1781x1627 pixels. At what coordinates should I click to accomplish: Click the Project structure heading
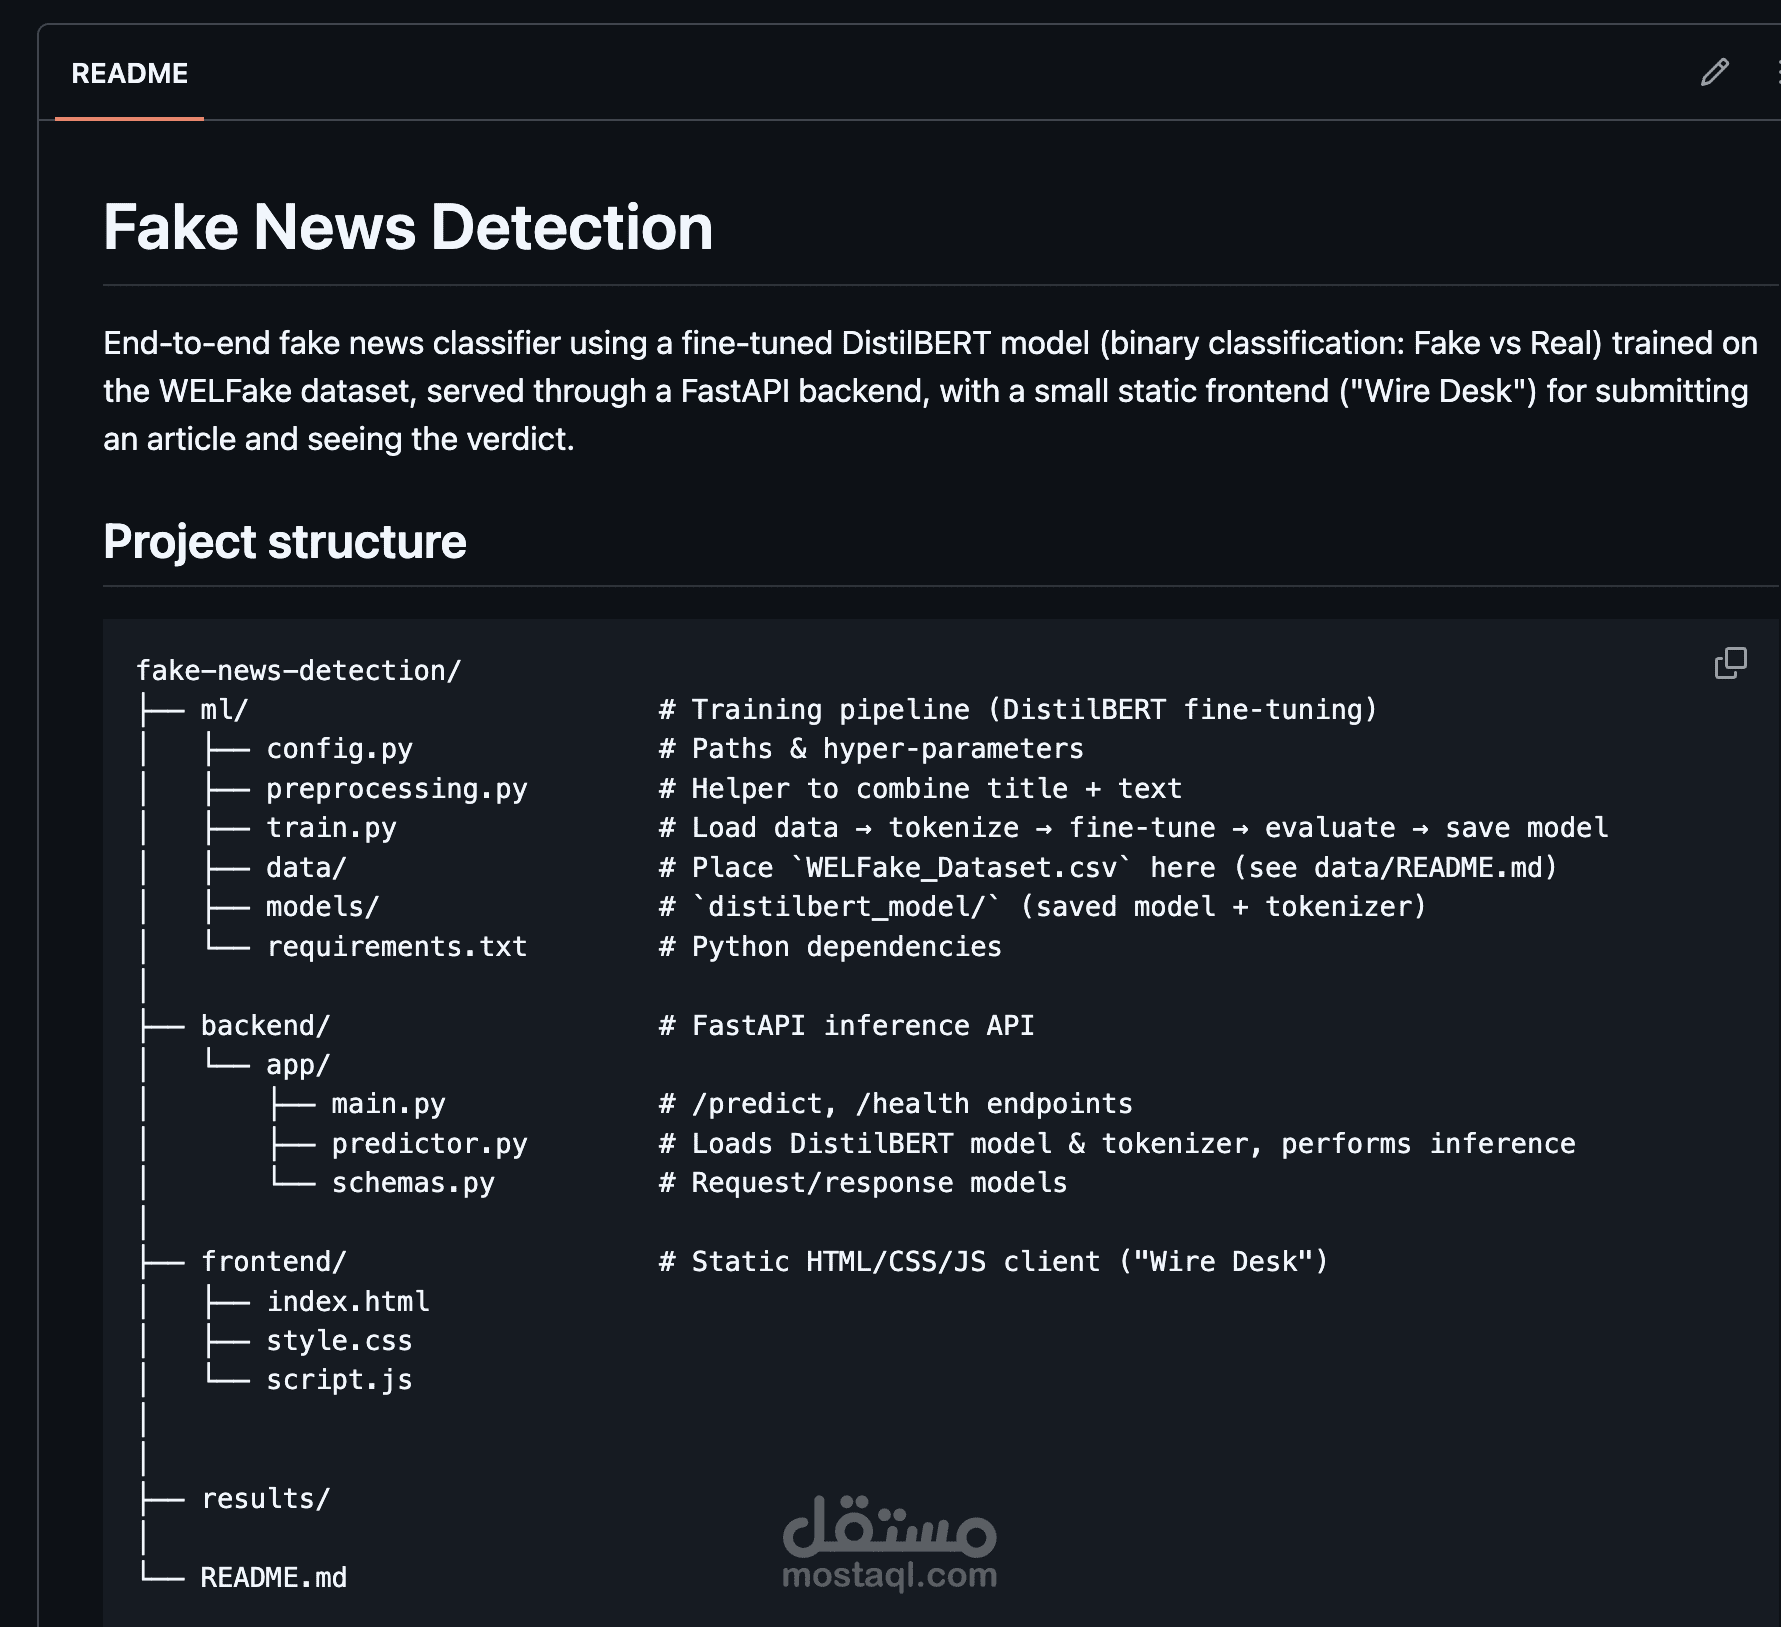point(285,542)
